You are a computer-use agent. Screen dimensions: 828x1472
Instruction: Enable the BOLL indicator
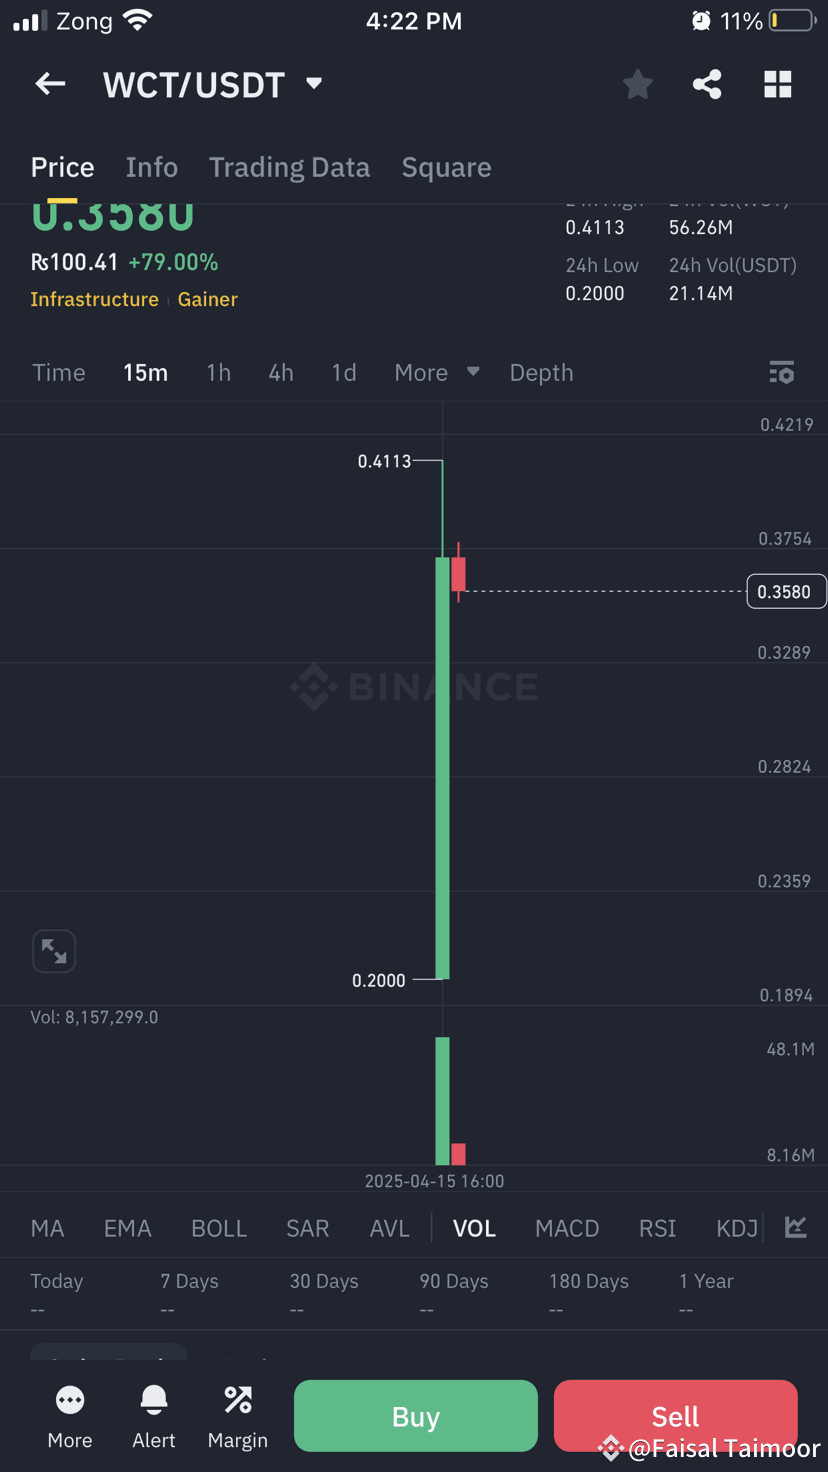point(219,1228)
